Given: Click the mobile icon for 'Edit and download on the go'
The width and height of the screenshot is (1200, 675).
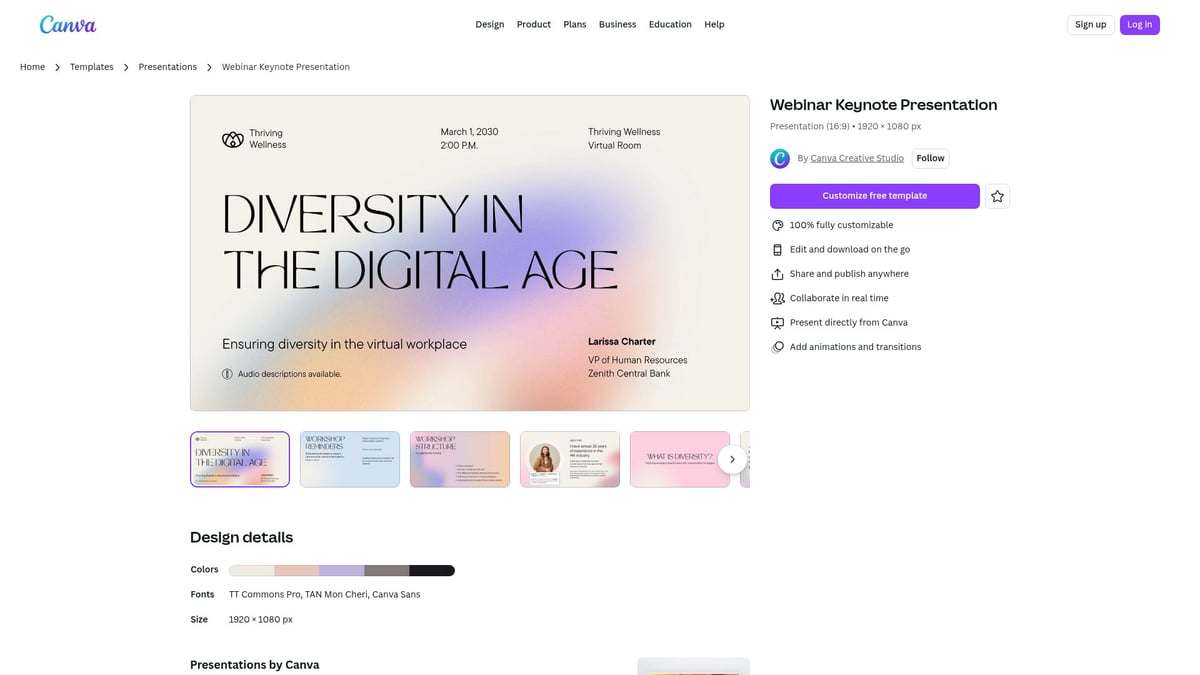Looking at the screenshot, I should click(777, 249).
